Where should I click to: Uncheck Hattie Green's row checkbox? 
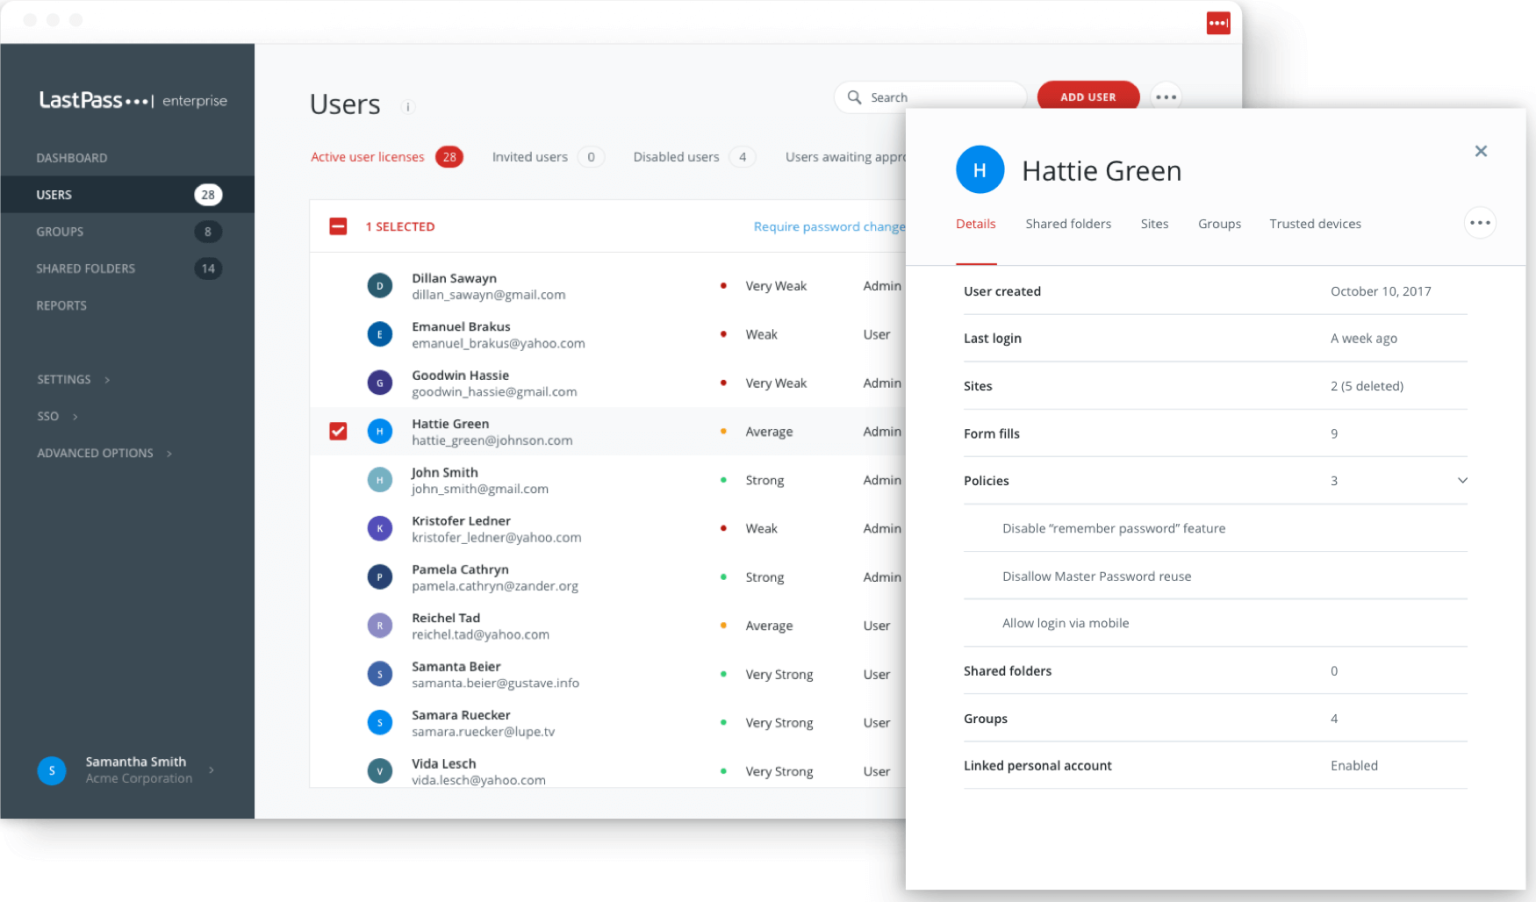tap(338, 431)
